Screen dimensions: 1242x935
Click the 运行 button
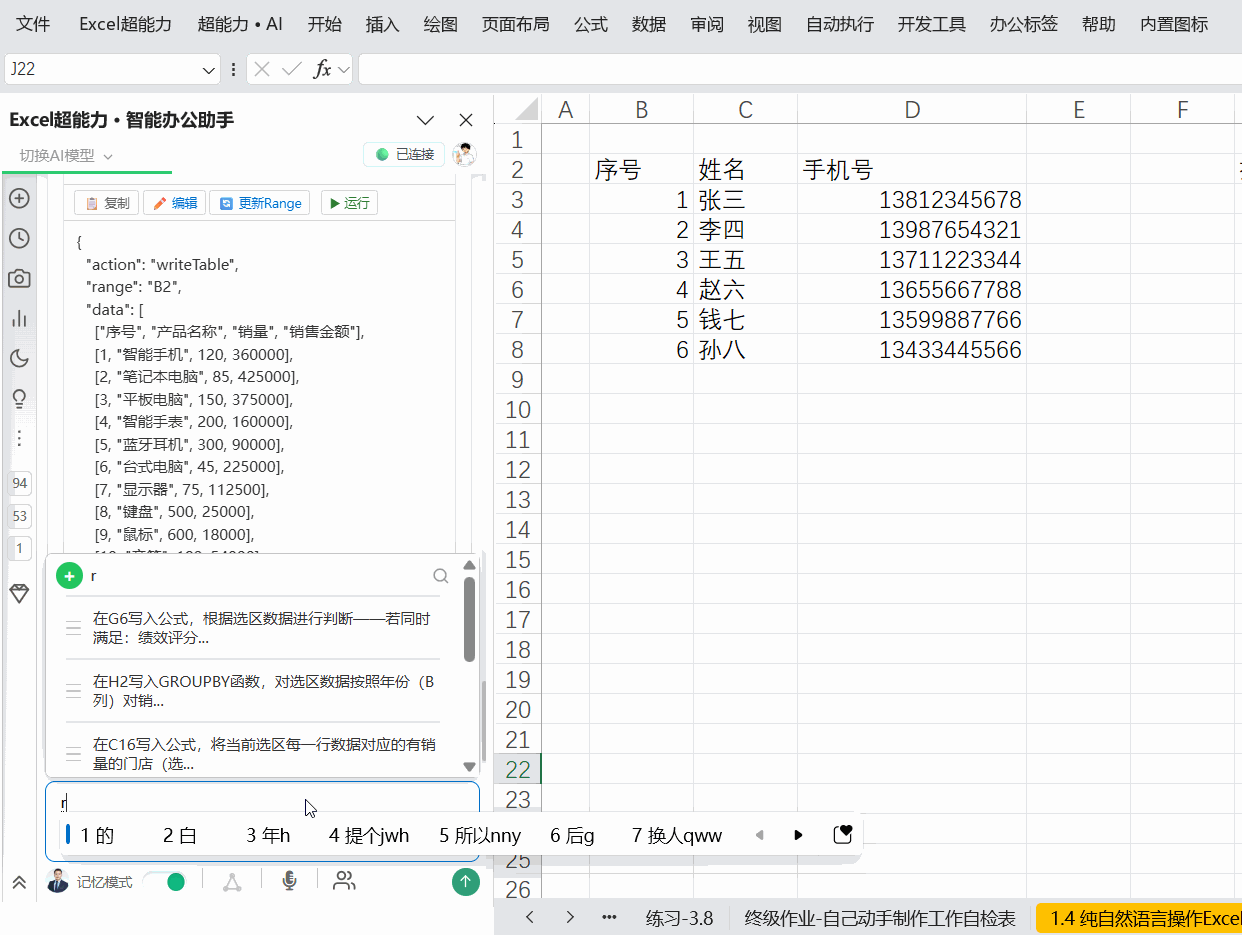tap(349, 203)
